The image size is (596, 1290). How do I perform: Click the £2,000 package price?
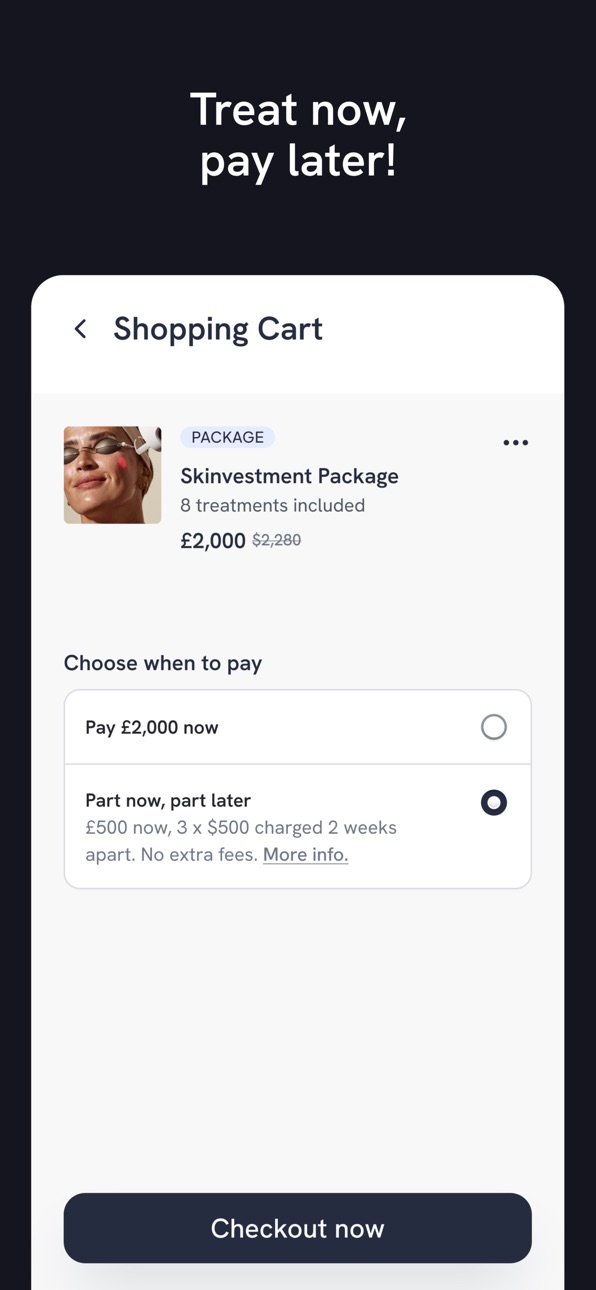pyautogui.click(x=213, y=541)
